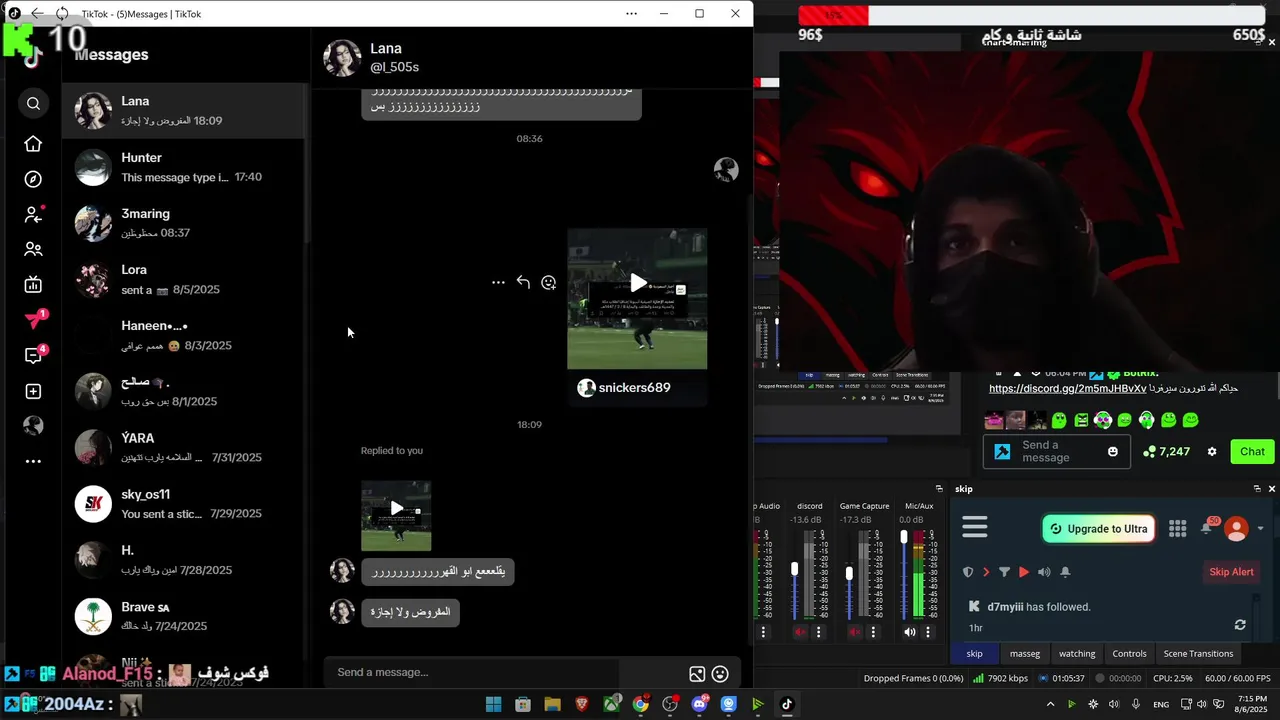The height and width of the screenshot is (720, 1280).
Task: Switch to Controls dock tab
Action: (x=1129, y=653)
